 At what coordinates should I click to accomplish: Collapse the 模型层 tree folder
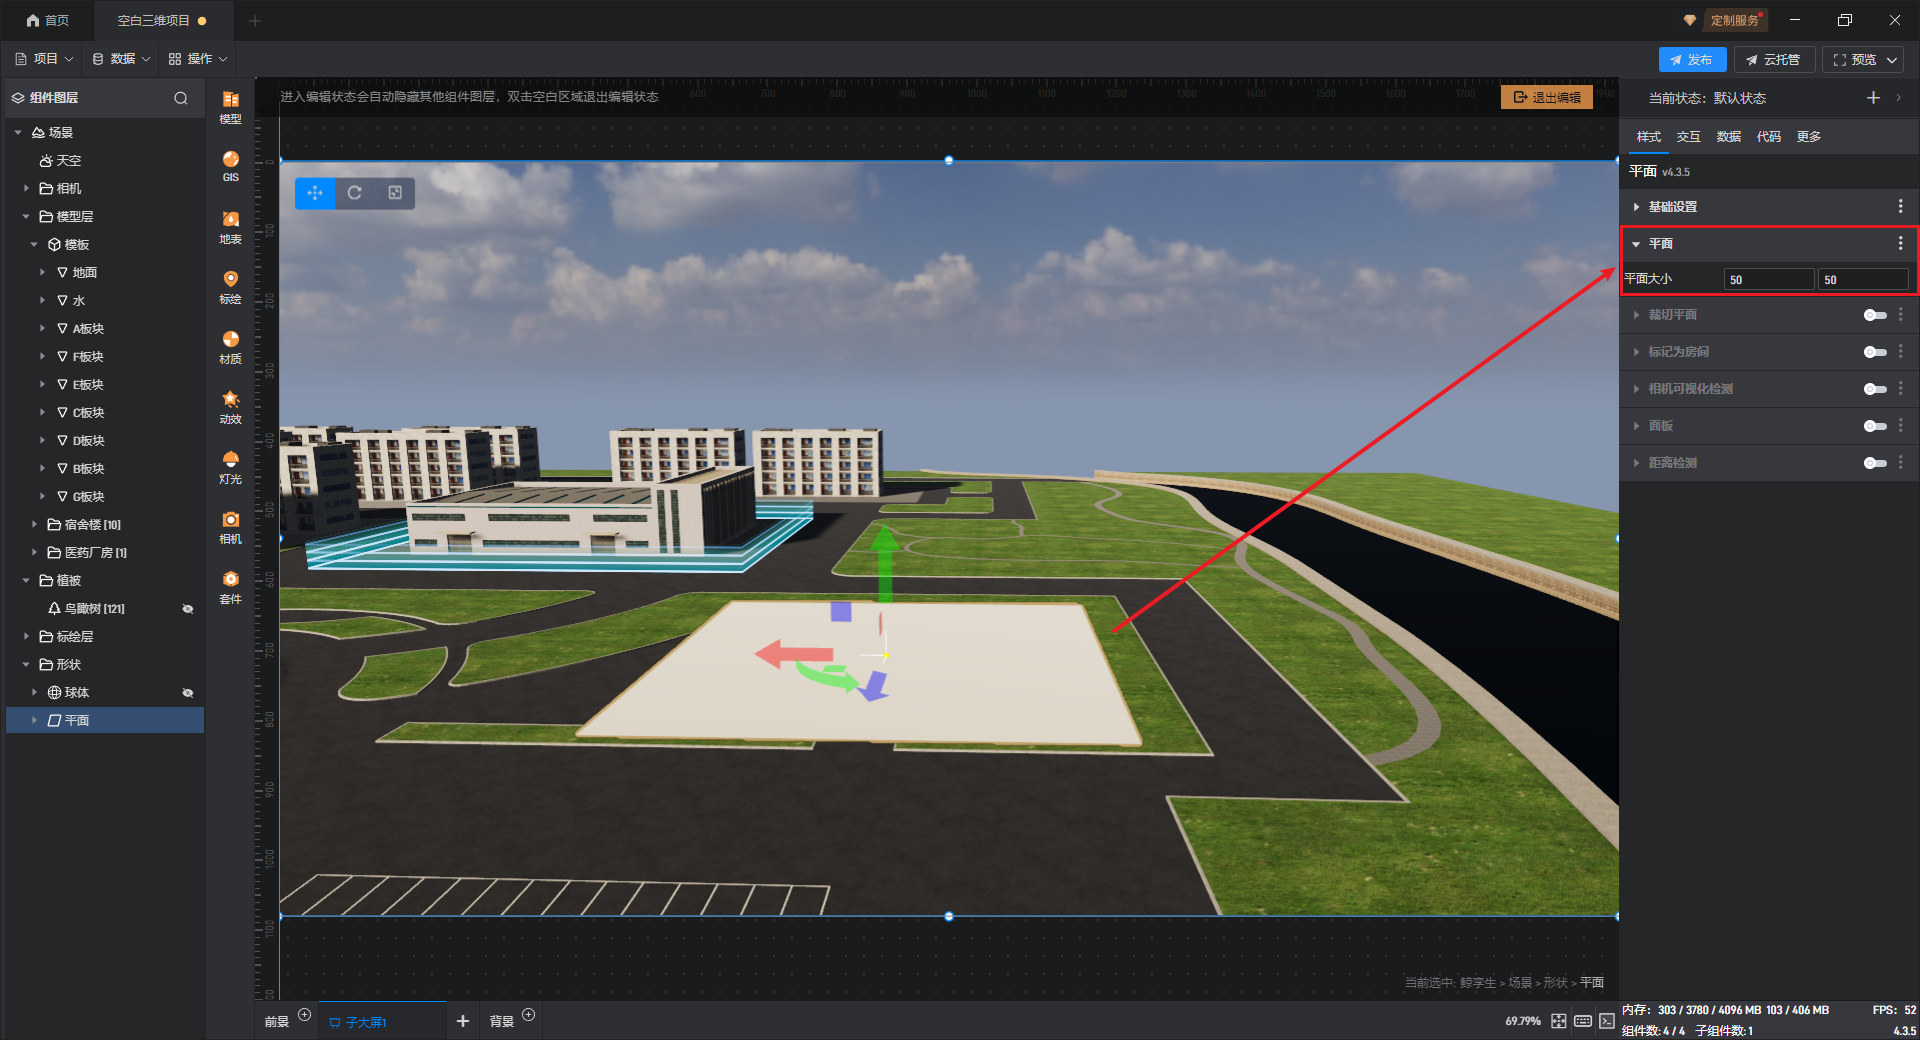[26, 217]
